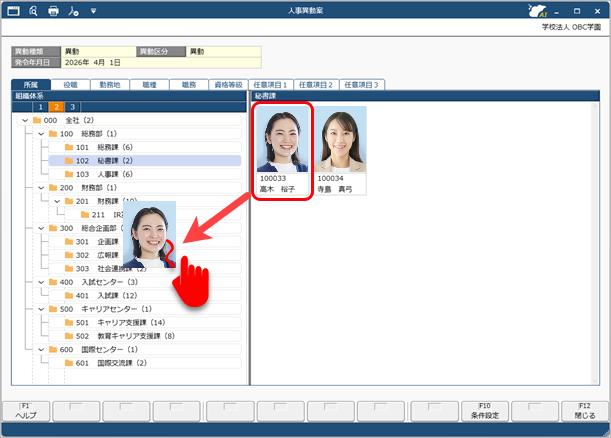
Task: Collapse the 000 全社 node
Action: click(25, 120)
